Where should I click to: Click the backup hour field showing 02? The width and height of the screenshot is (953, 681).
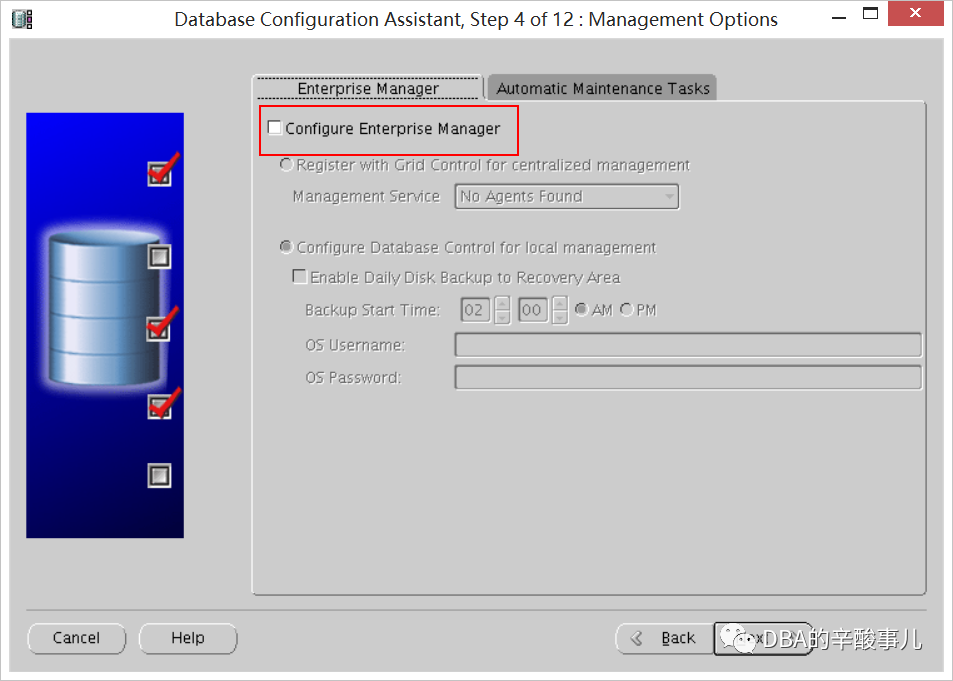pos(476,310)
